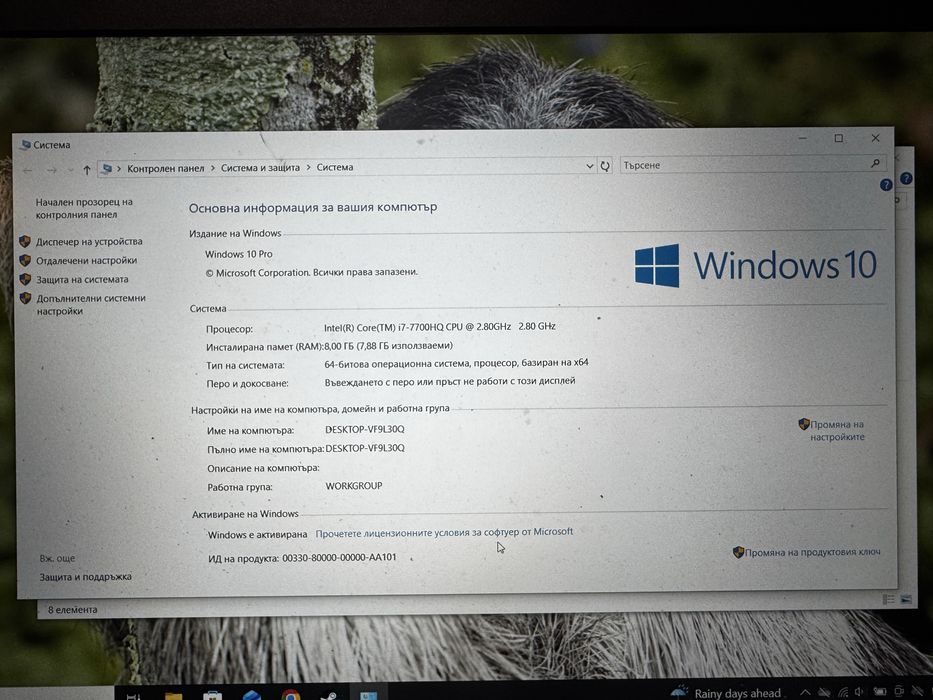Click Промяна на настройките link
This screenshot has width=933, height=700.
837,430
